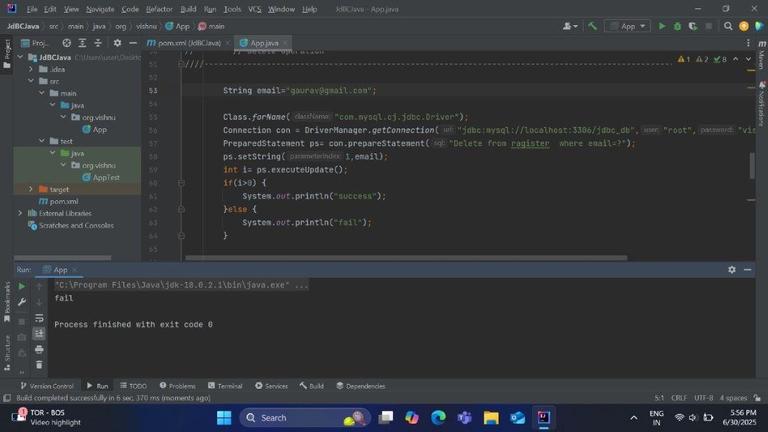Screen dimensions: 768x432
Task: Run the App configuration with green play
Action: click(662, 26)
